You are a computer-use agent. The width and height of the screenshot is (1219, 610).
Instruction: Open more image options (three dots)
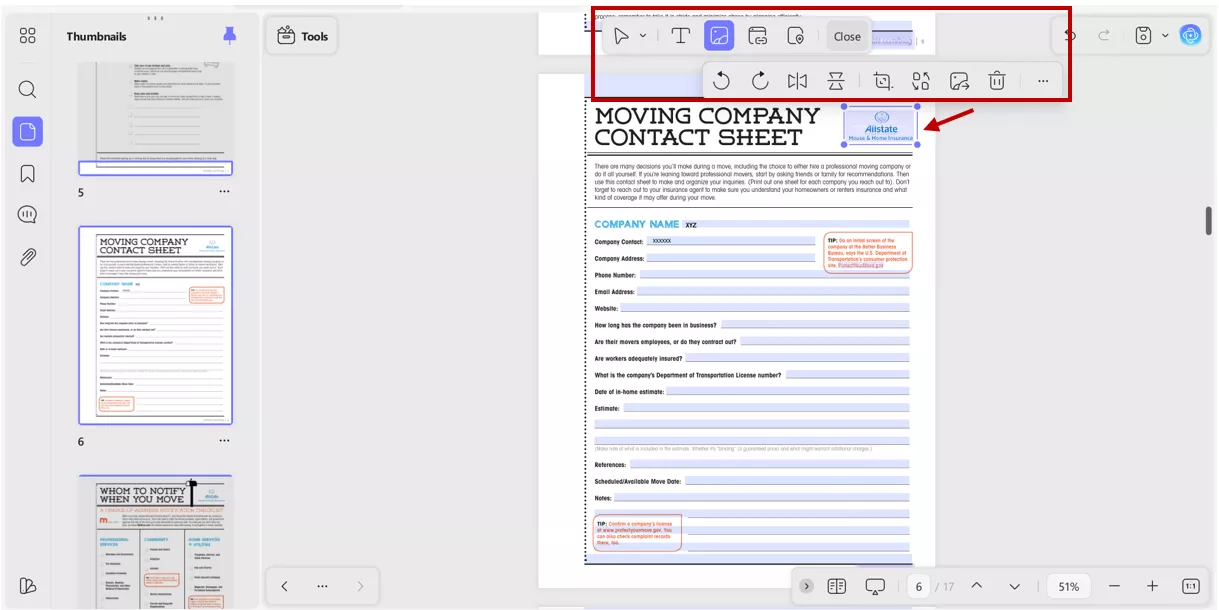coord(1043,81)
